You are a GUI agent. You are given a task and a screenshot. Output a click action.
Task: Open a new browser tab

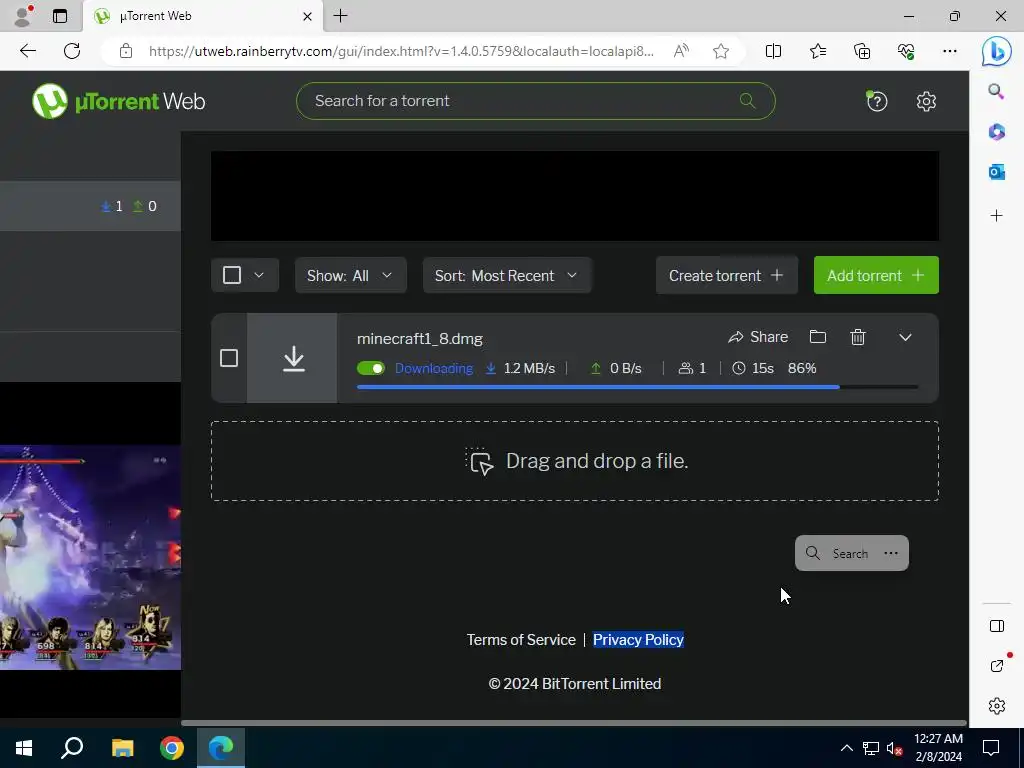(340, 16)
